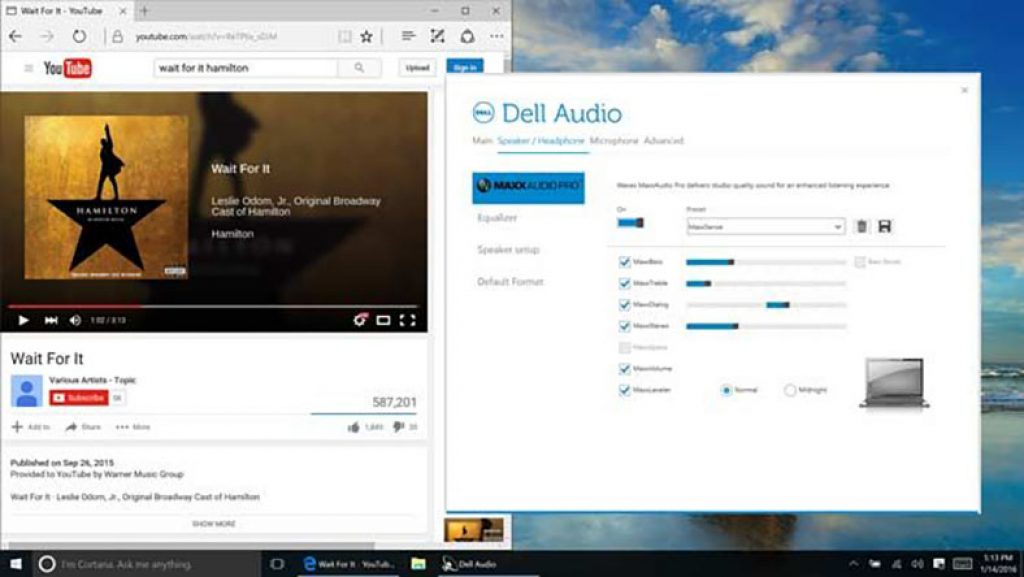Subscribe to Various Artists - Topic
1024x577 pixels.
pyautogui.click(x=78, y=398)
